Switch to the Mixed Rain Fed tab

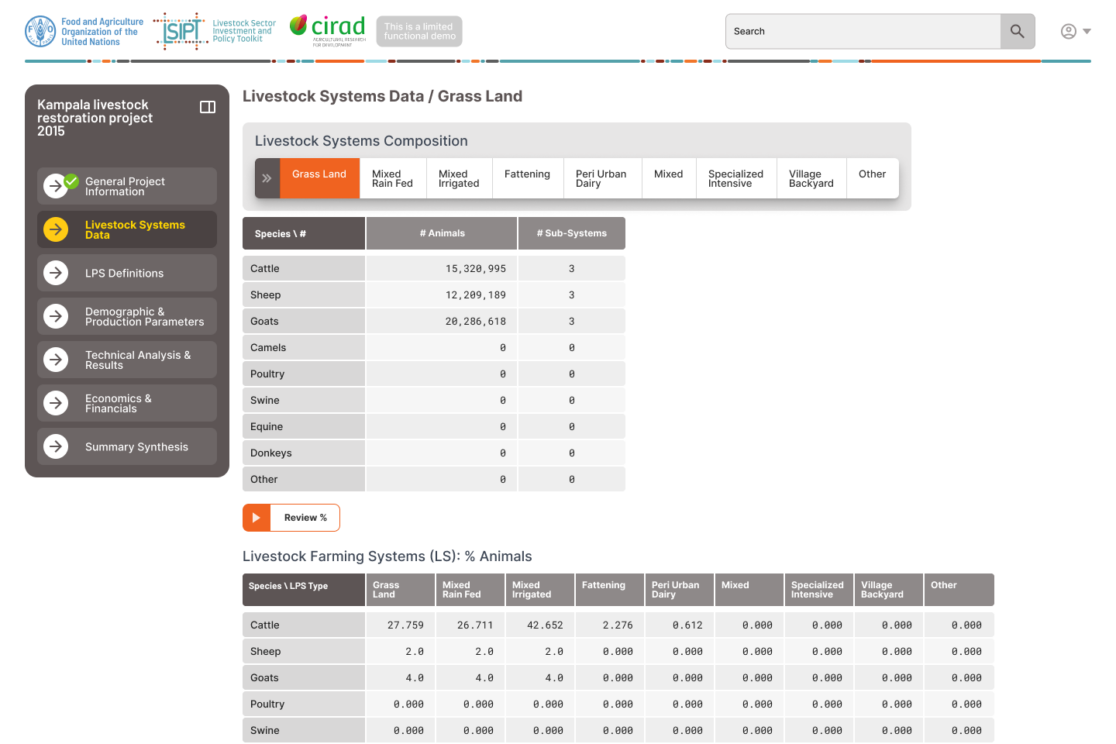click(x=392, y=178)
